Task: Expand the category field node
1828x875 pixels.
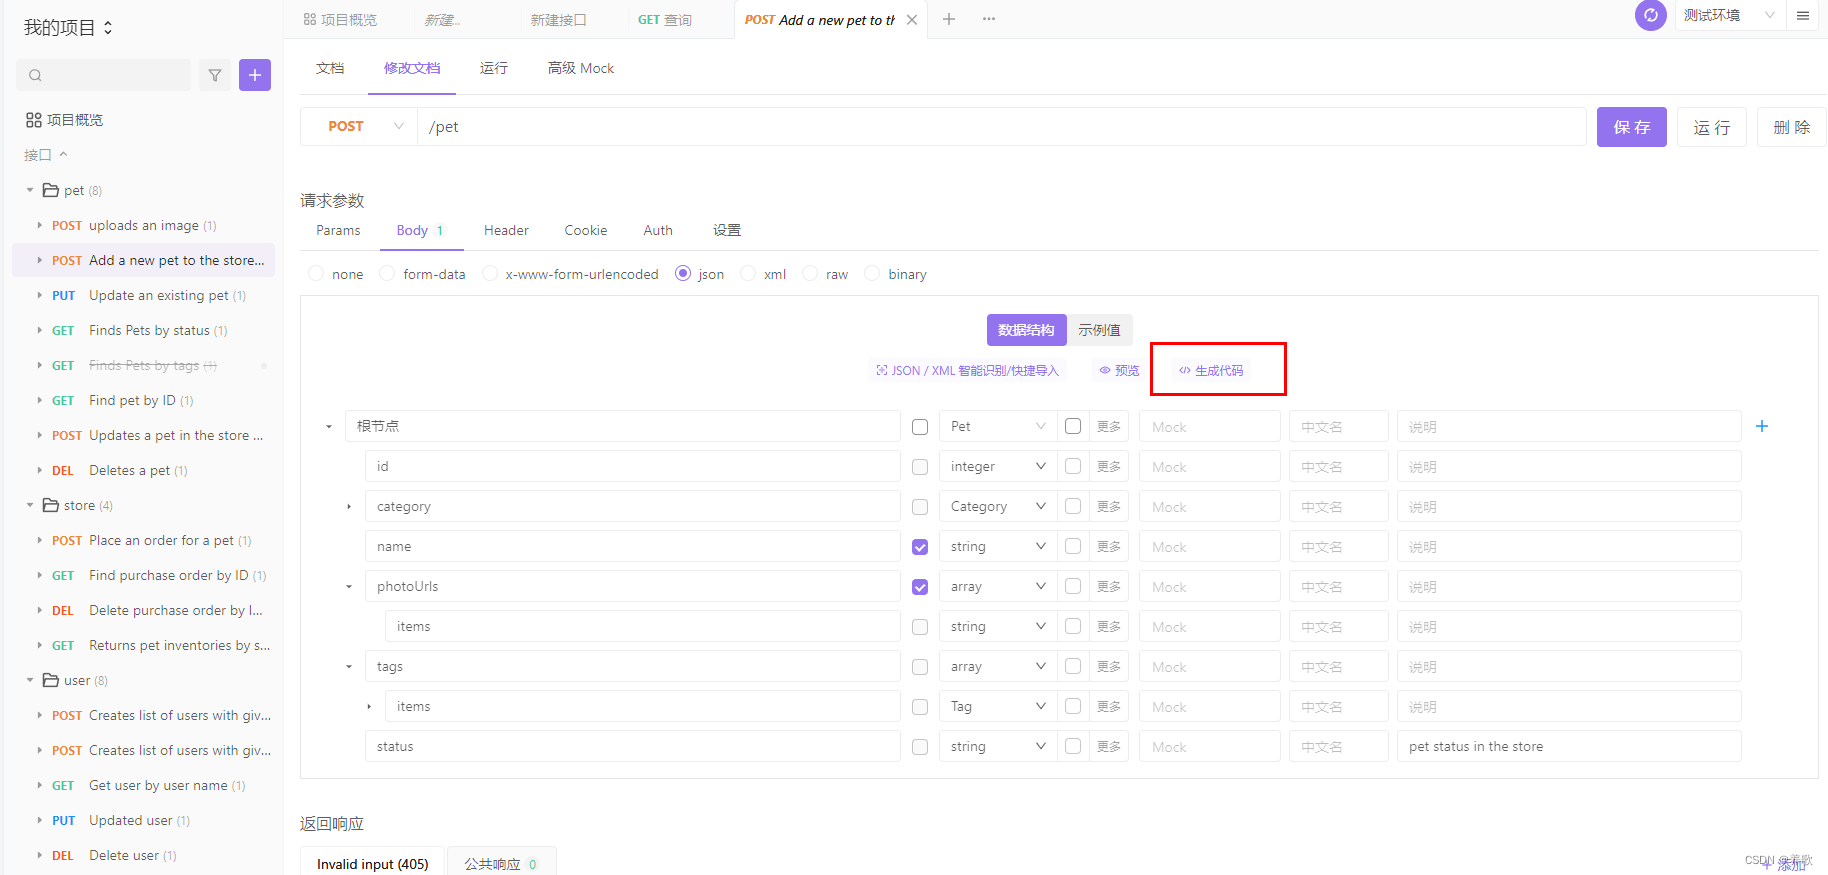Action: [x=349, y=507]
